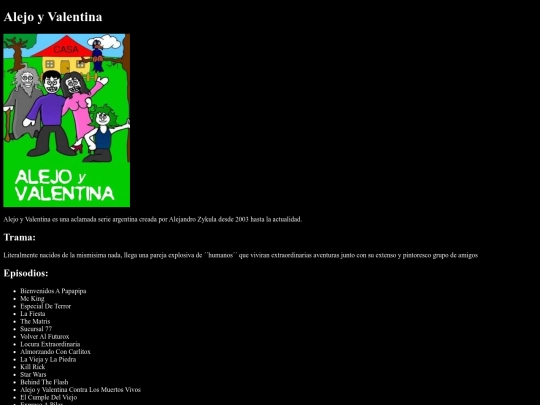Click episode Bienvenidos A Papapipa
Image resolution: width=540 pixels, height=405 pixels.
(x=53, y=291)
